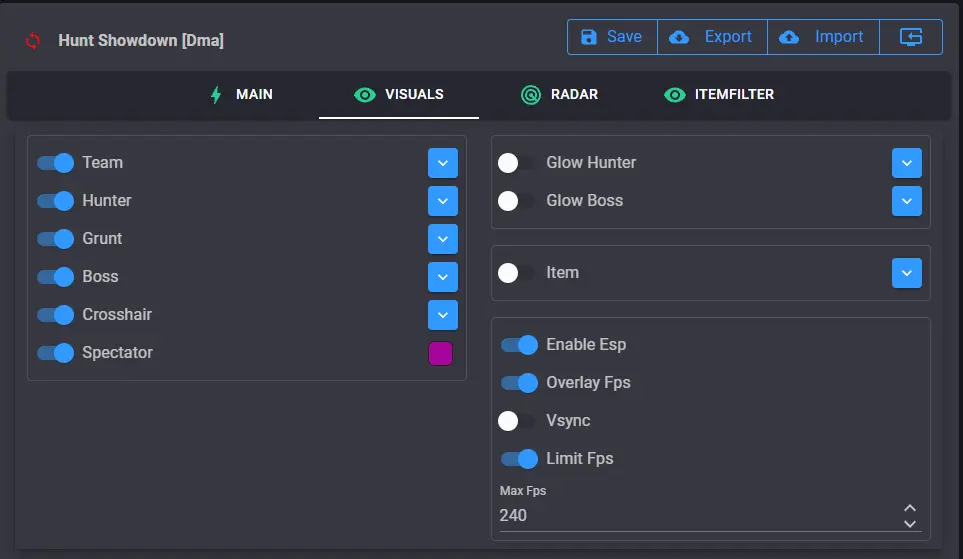The height and width of the screenshot is (559, 963).
Task: Expand the Team options dropdown
Action: [x=443, y=163]
